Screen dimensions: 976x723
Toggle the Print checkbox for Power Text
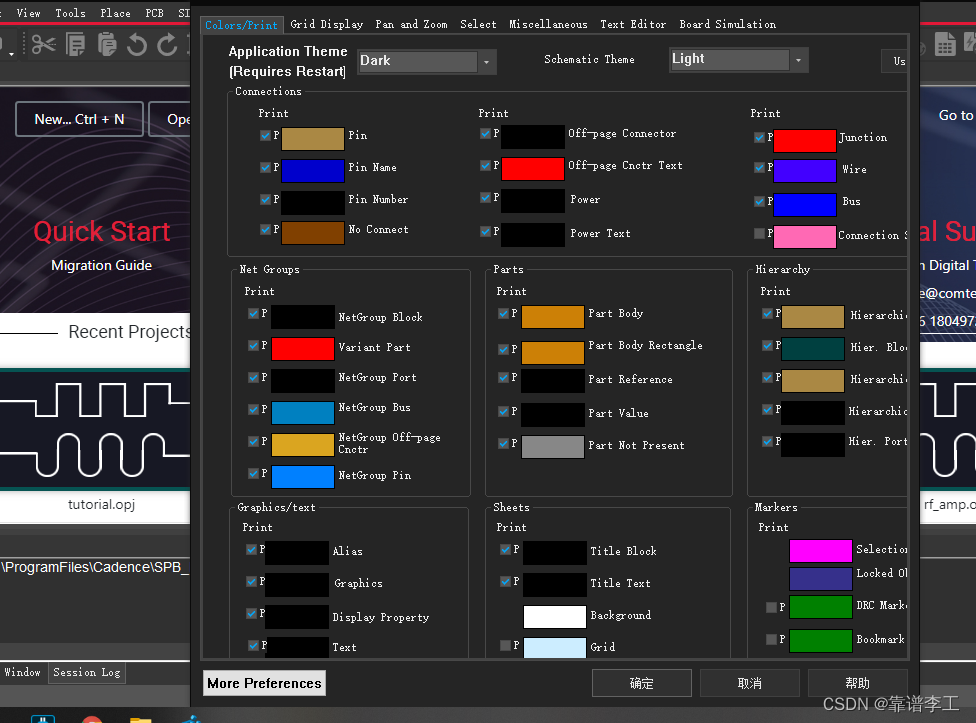point(486,231)
